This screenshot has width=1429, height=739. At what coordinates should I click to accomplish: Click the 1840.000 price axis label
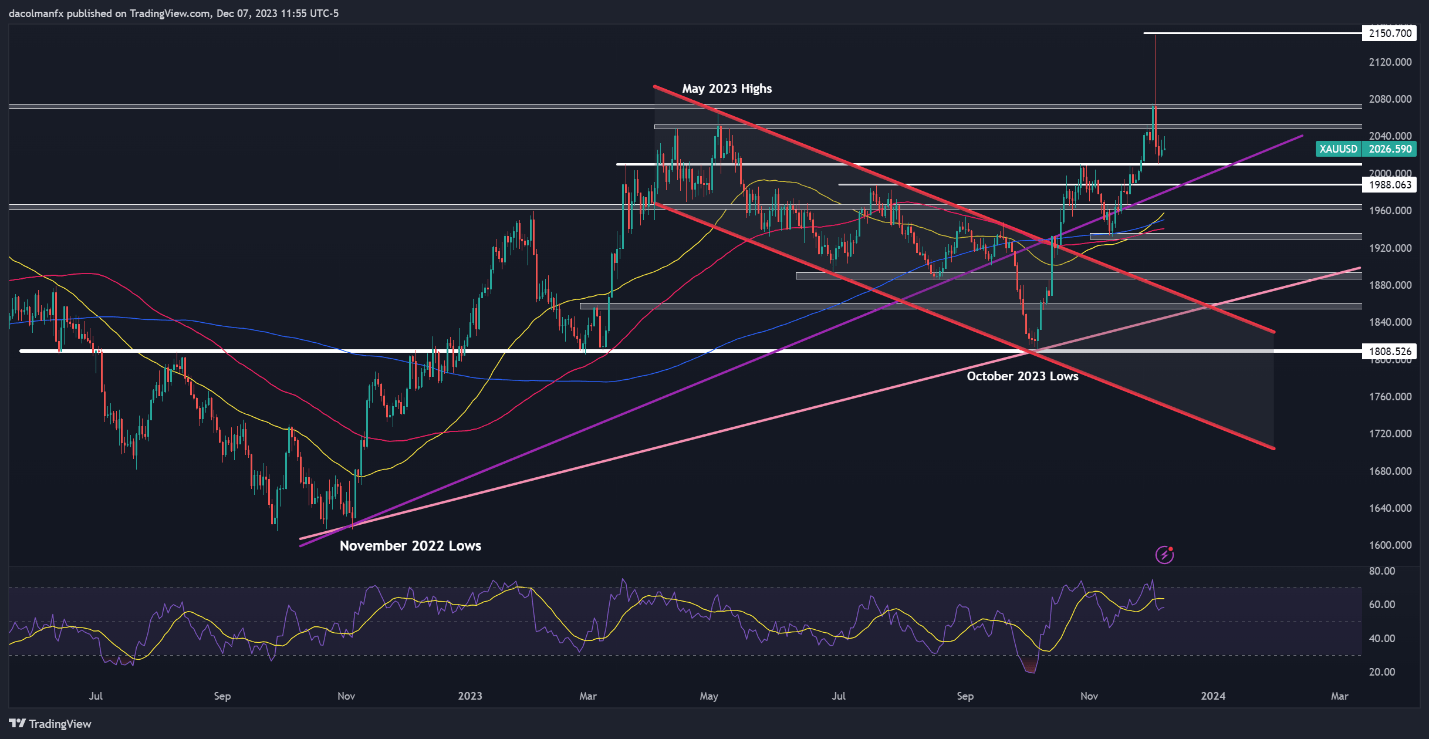pos(1390,322)
